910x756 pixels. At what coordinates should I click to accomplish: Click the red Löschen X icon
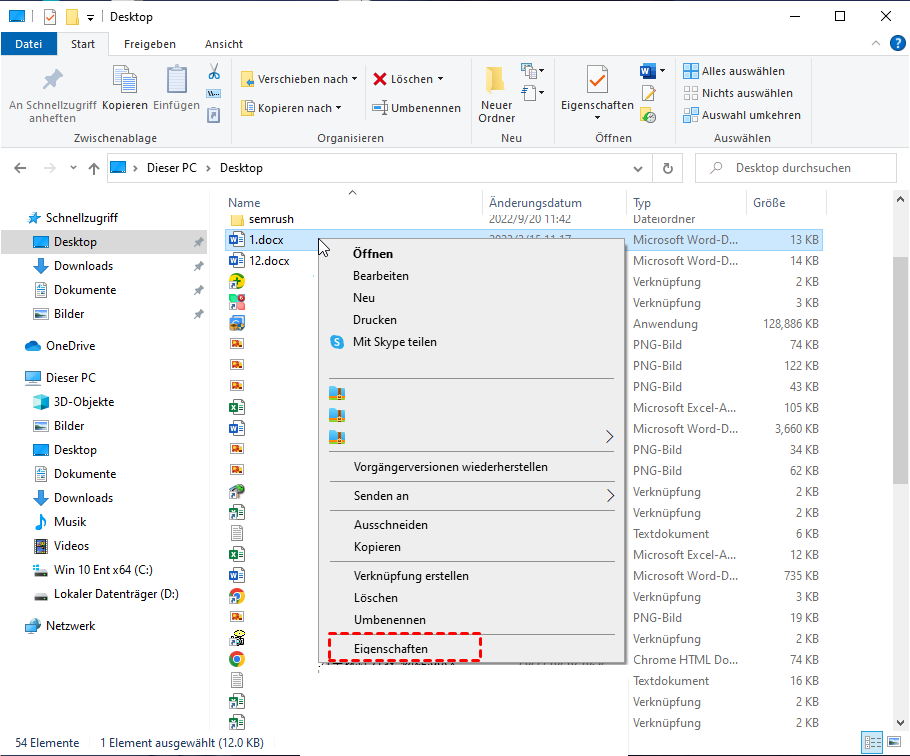(x=381, y=79)
